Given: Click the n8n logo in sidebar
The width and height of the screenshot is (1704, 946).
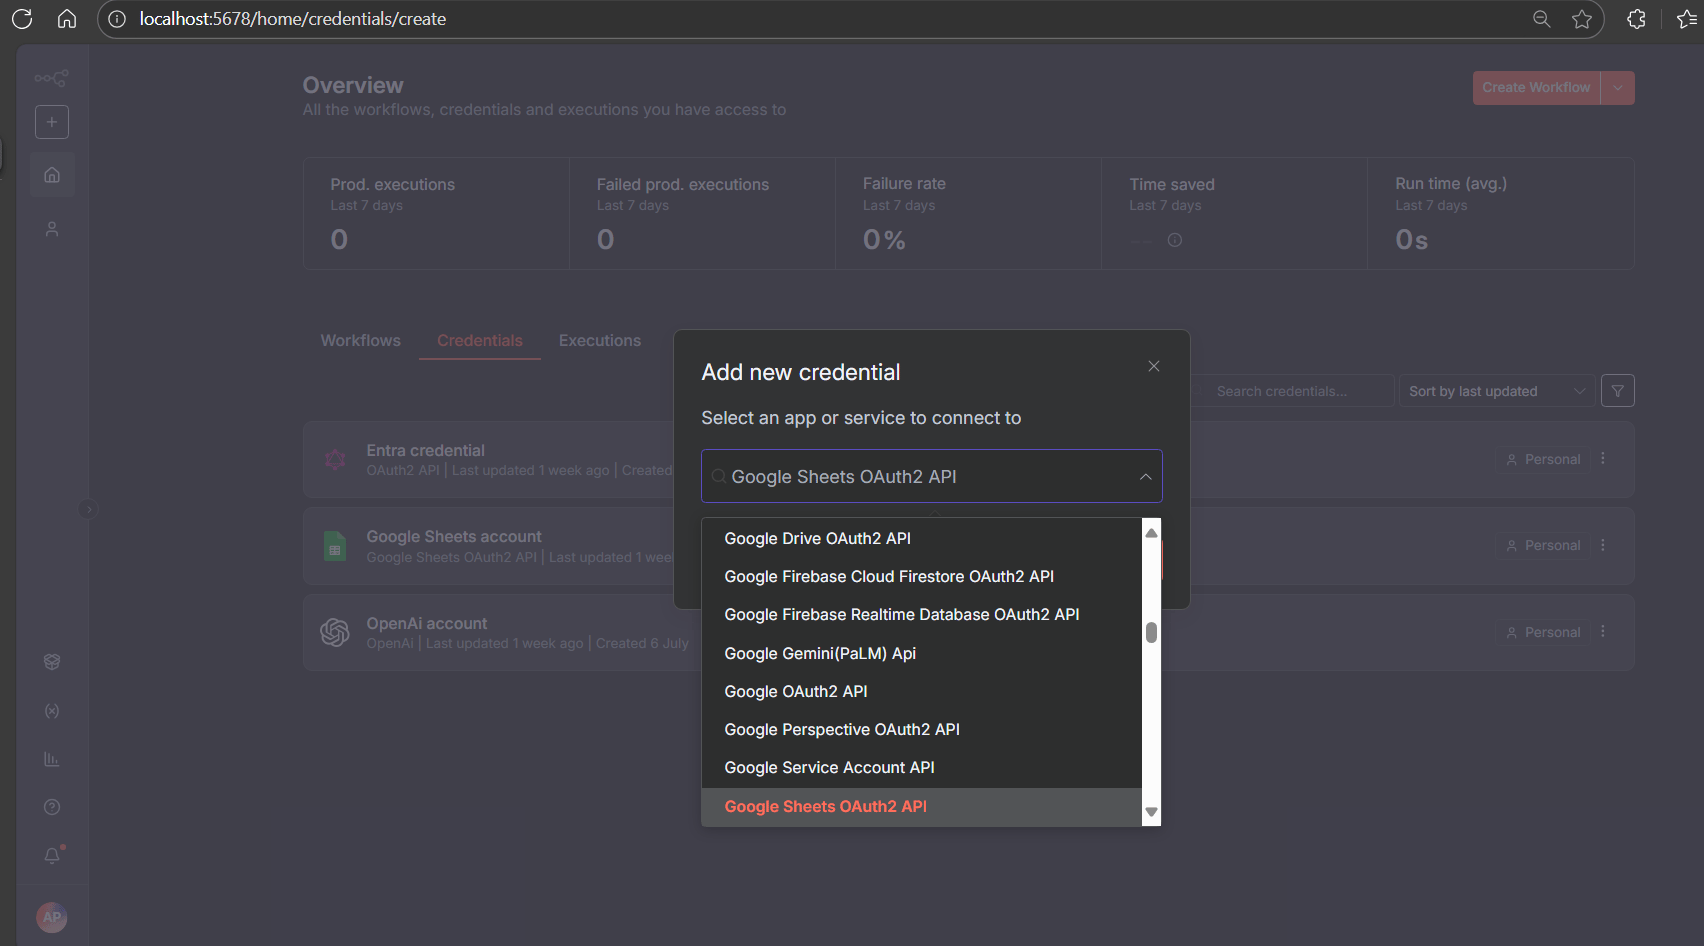Looking at the screenshot, I should pyautogui.click(x=51, y=78).
